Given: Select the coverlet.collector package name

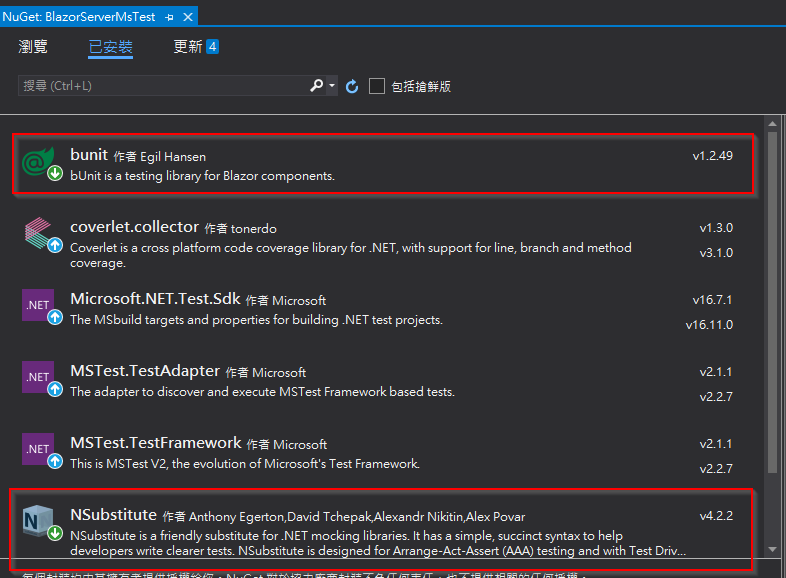Looking at the screenshot, I should (134, 227).
